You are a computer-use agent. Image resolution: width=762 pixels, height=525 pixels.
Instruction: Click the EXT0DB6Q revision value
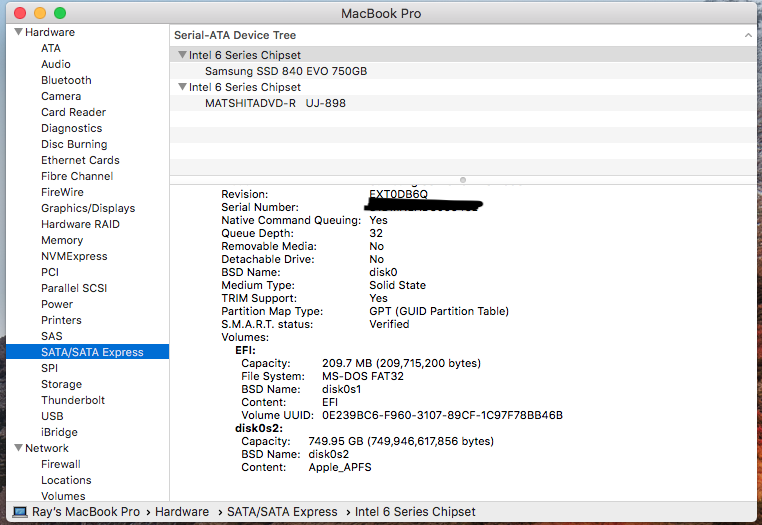tap(398, 194)
